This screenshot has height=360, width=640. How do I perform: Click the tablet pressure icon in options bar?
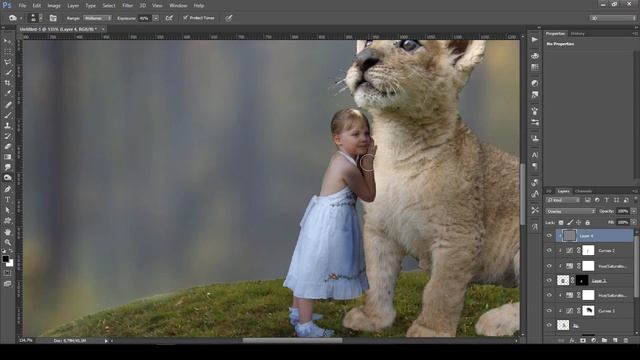[x=229, y=18]
